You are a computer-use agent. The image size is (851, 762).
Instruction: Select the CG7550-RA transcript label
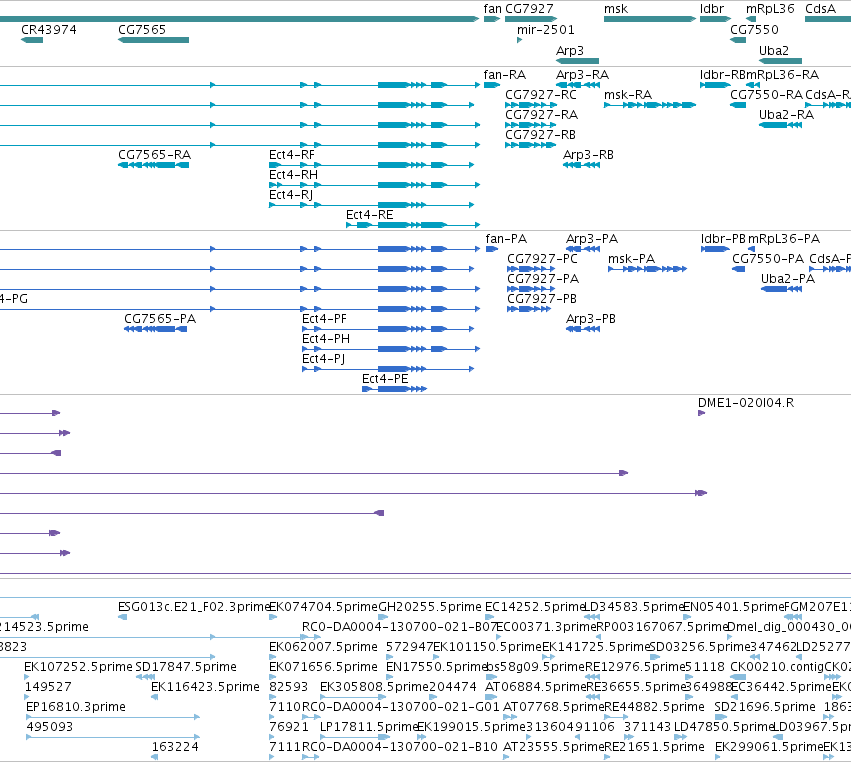tap(766, 95)
